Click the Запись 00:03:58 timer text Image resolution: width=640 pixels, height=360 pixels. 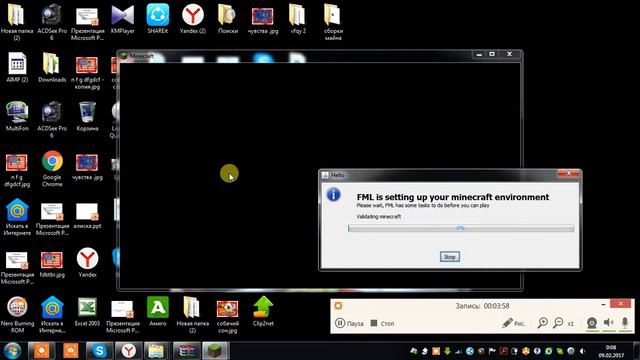pos(482,306)
